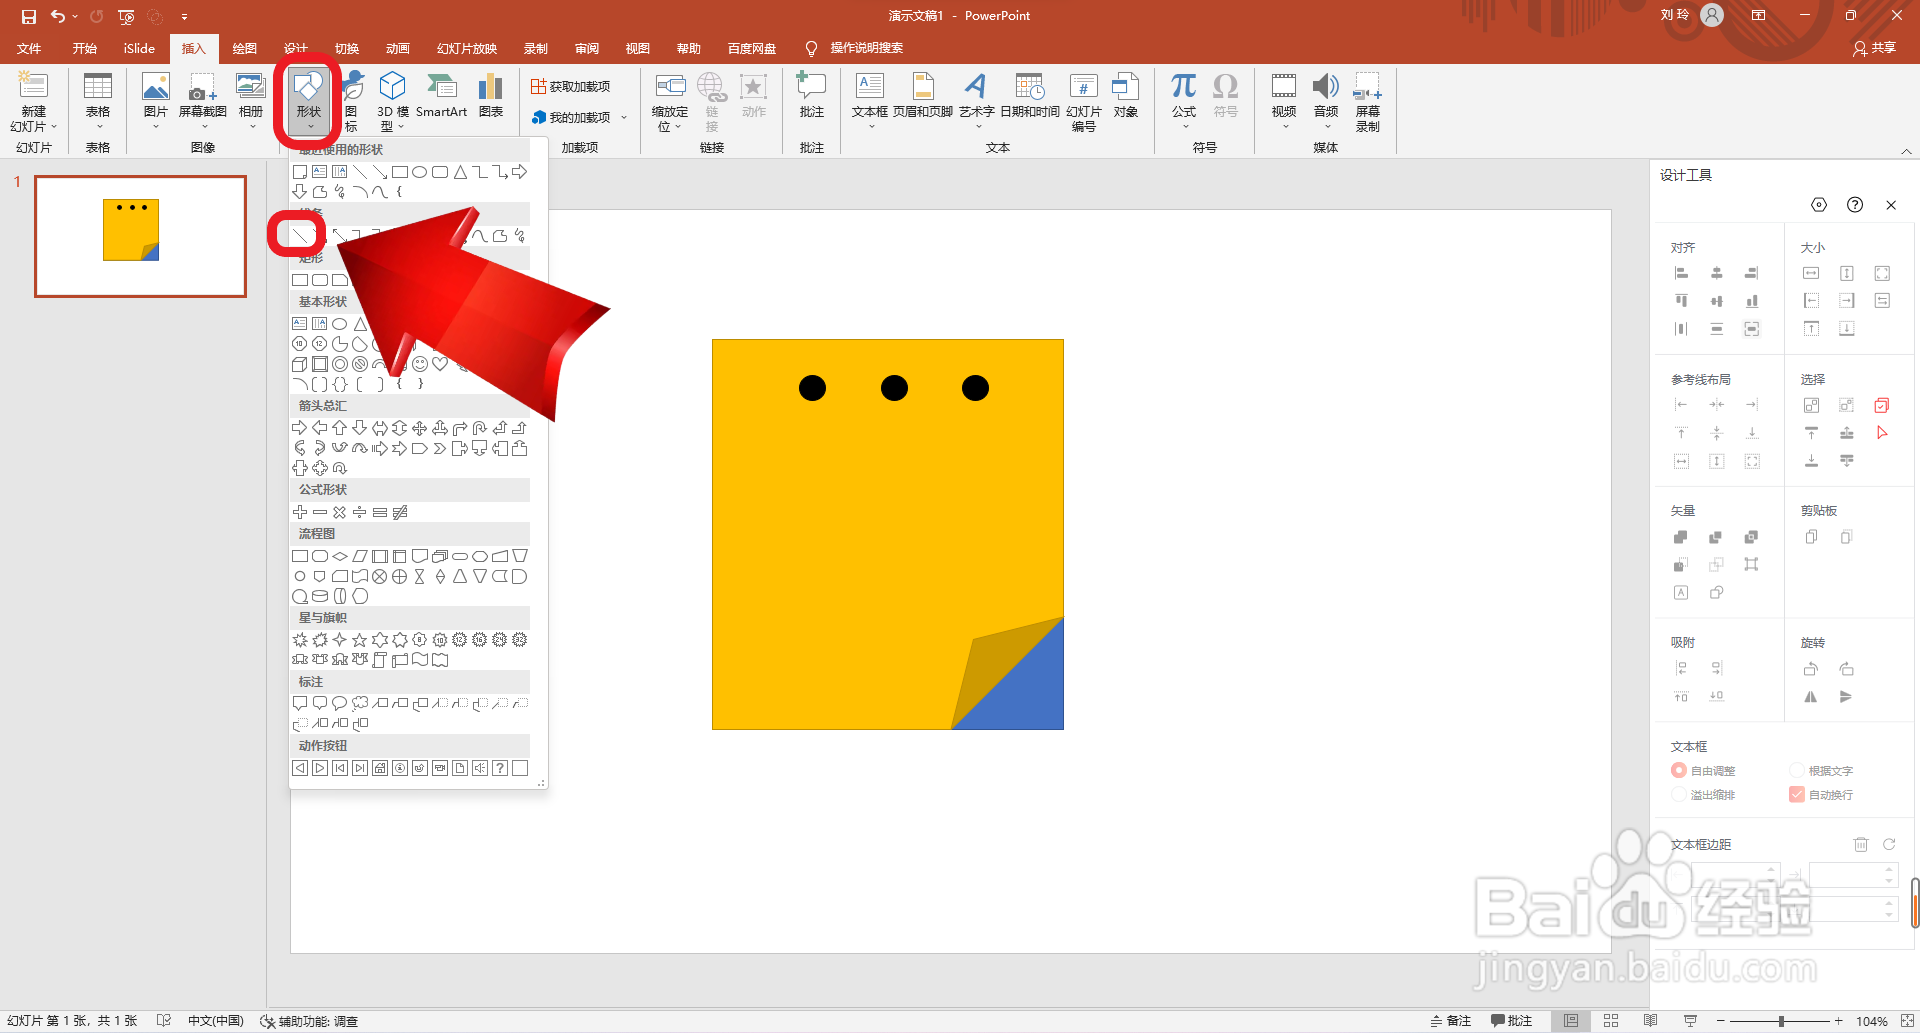Choose the smiley face shape
This screenshot has height=1033, width=1920.
(420, 364)
